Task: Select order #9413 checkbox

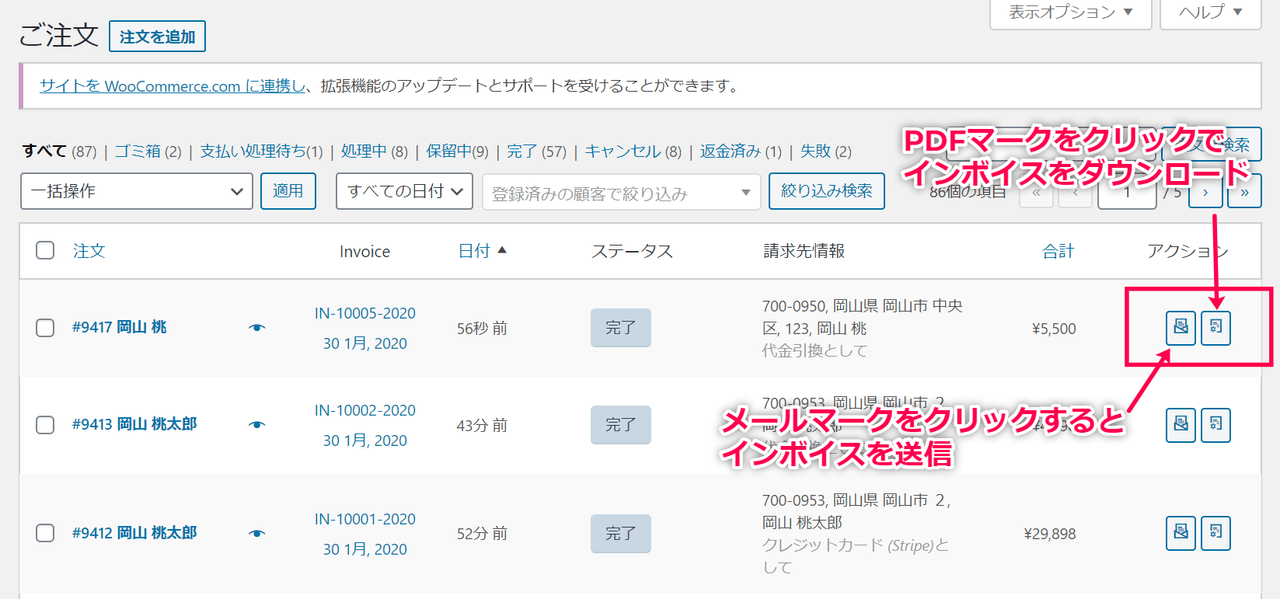Action: [x=45, y=425]
